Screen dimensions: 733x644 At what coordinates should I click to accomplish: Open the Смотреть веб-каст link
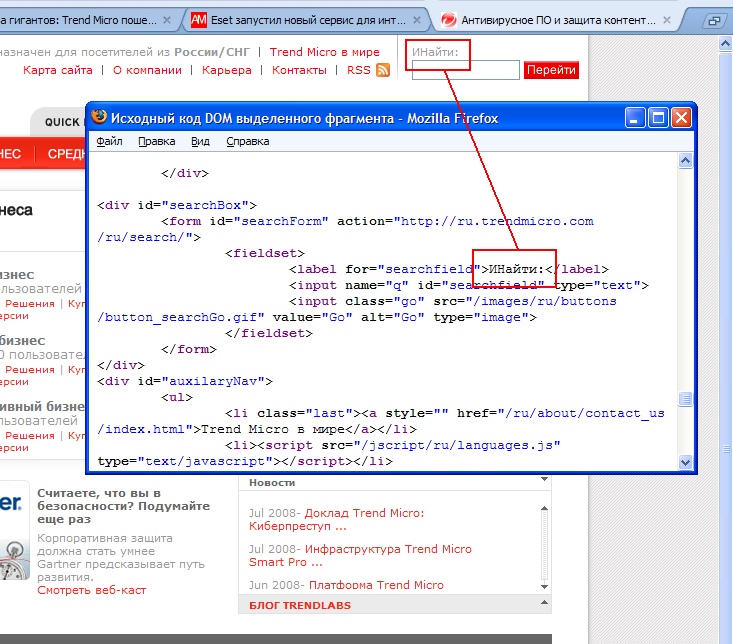tap(92, 590)
